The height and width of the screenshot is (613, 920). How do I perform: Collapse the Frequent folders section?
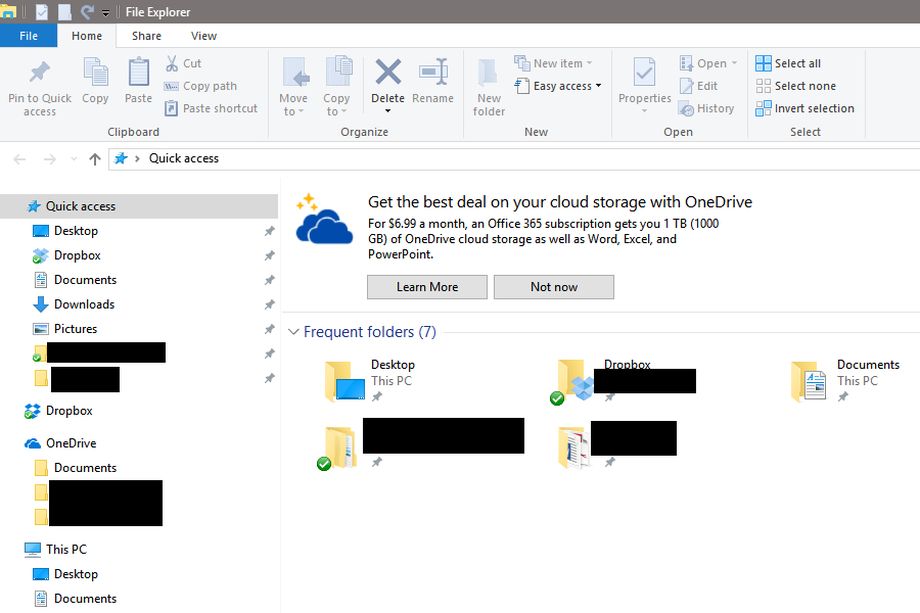coord(293,332)
